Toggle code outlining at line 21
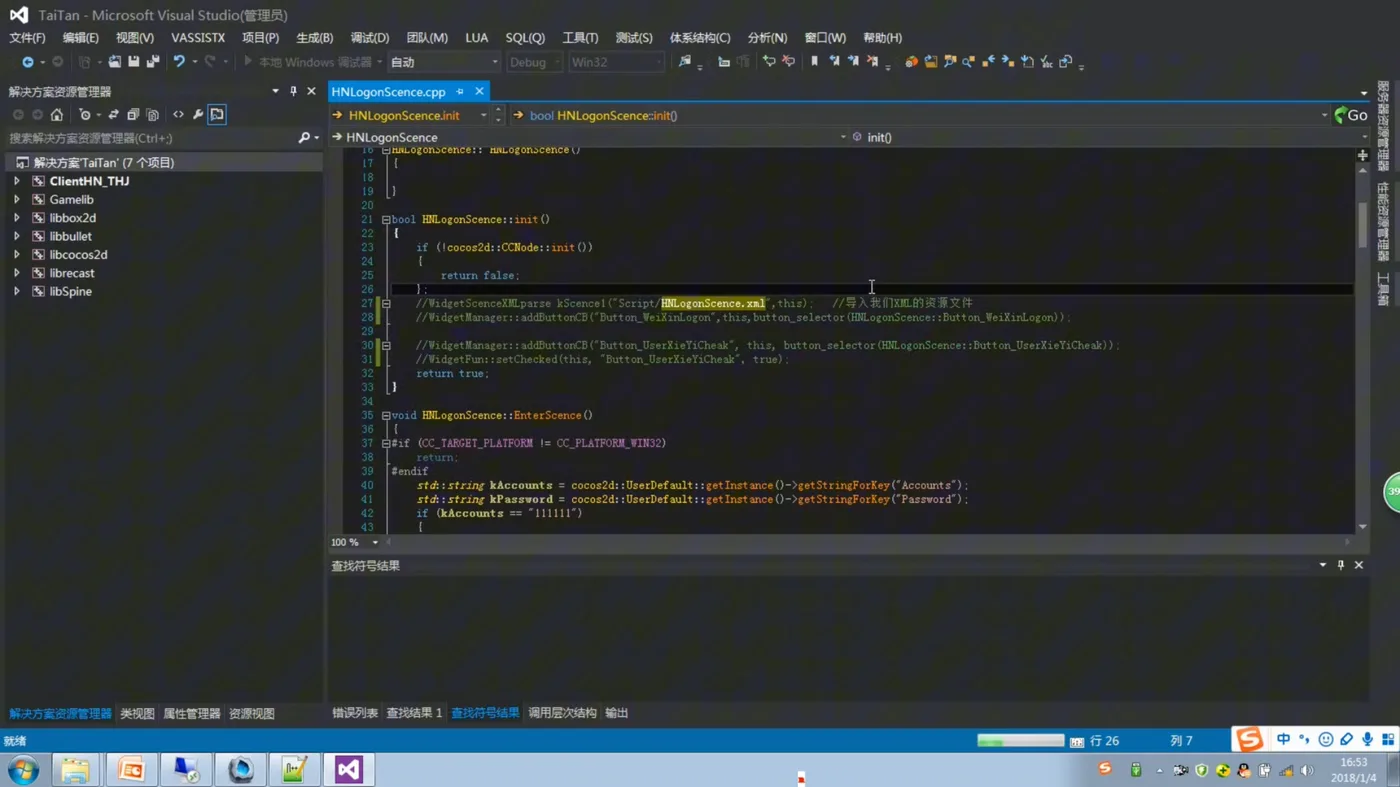1400x787 pixels. (386, 220)
